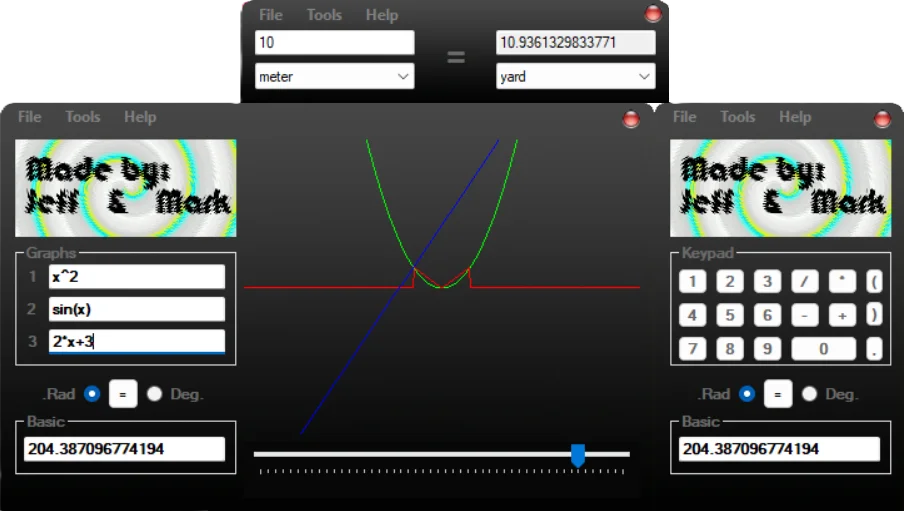Screen dimensions: 904x511
Task: Click the graph zoom slider handle
Action: 578,455
